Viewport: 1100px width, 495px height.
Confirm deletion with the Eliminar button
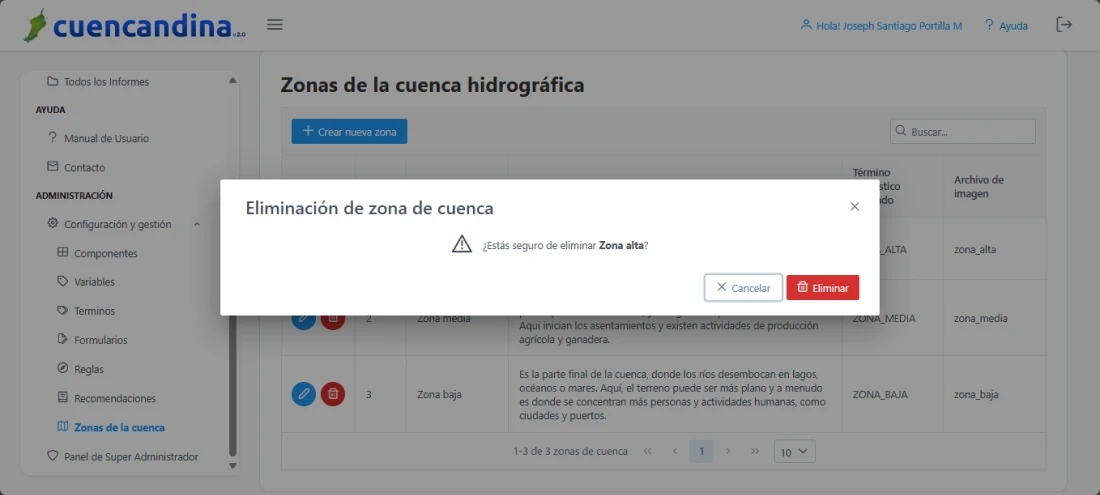coord(822,288)
